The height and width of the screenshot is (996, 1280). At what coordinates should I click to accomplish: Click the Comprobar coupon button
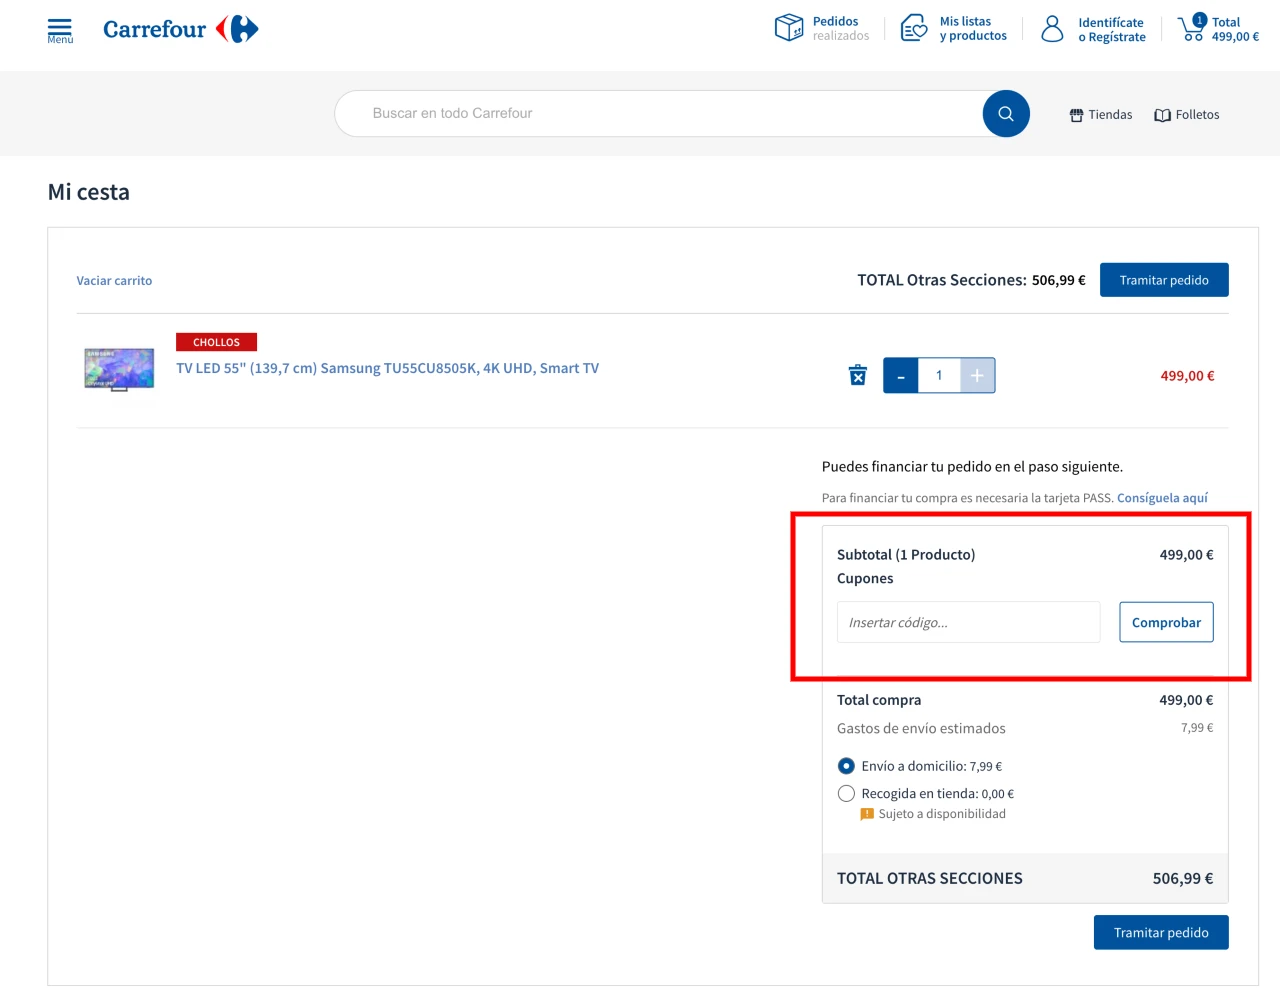coord(1166,621)
